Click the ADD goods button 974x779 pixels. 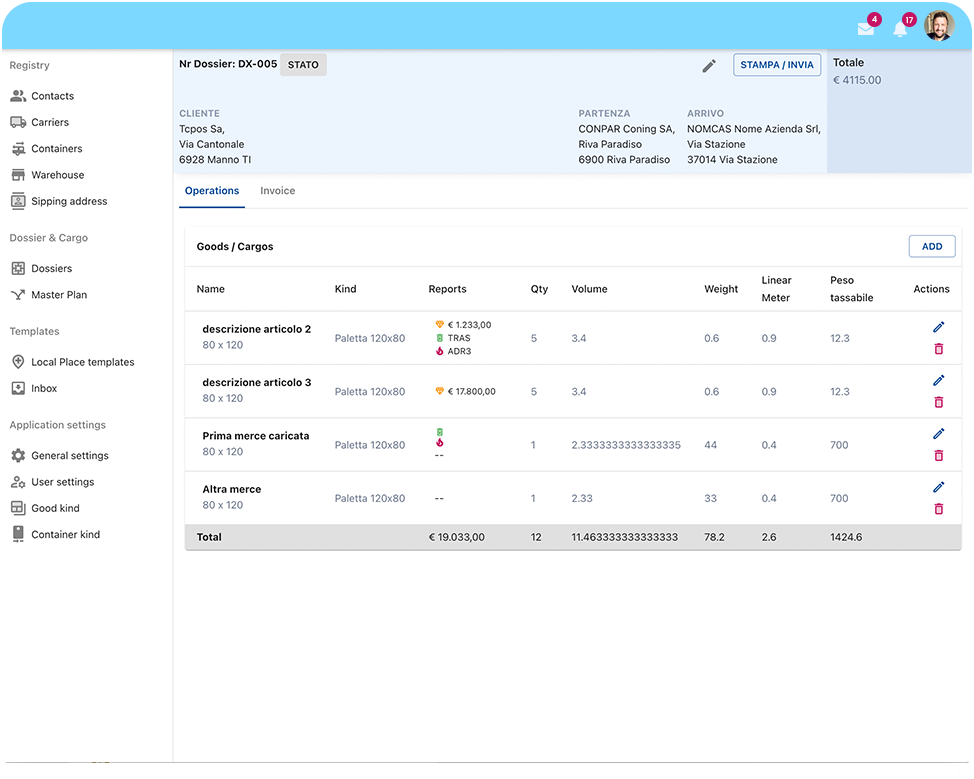pyautogui.click(x=932, y=247)
